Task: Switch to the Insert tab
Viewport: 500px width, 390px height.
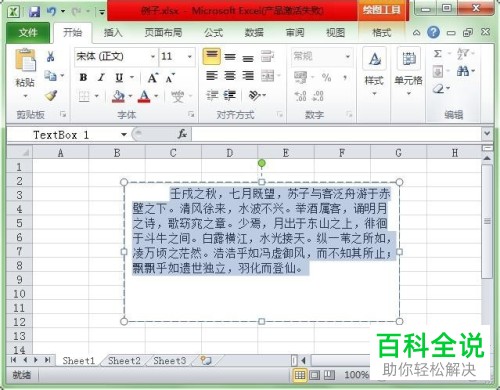Action: (x=113, y=33)
